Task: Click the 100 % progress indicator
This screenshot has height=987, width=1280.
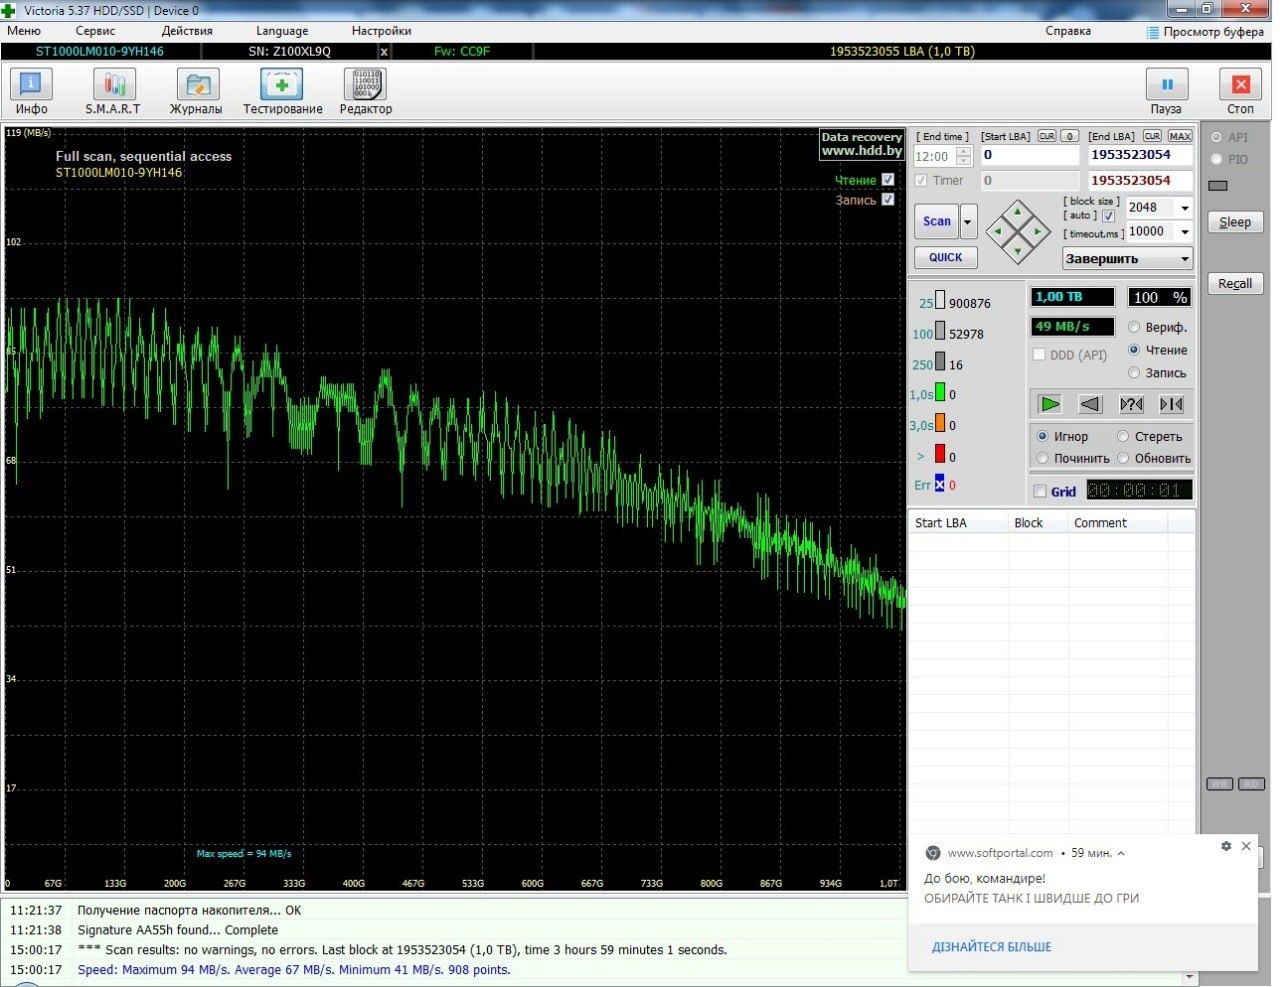Action: [x=1159, y=297]
